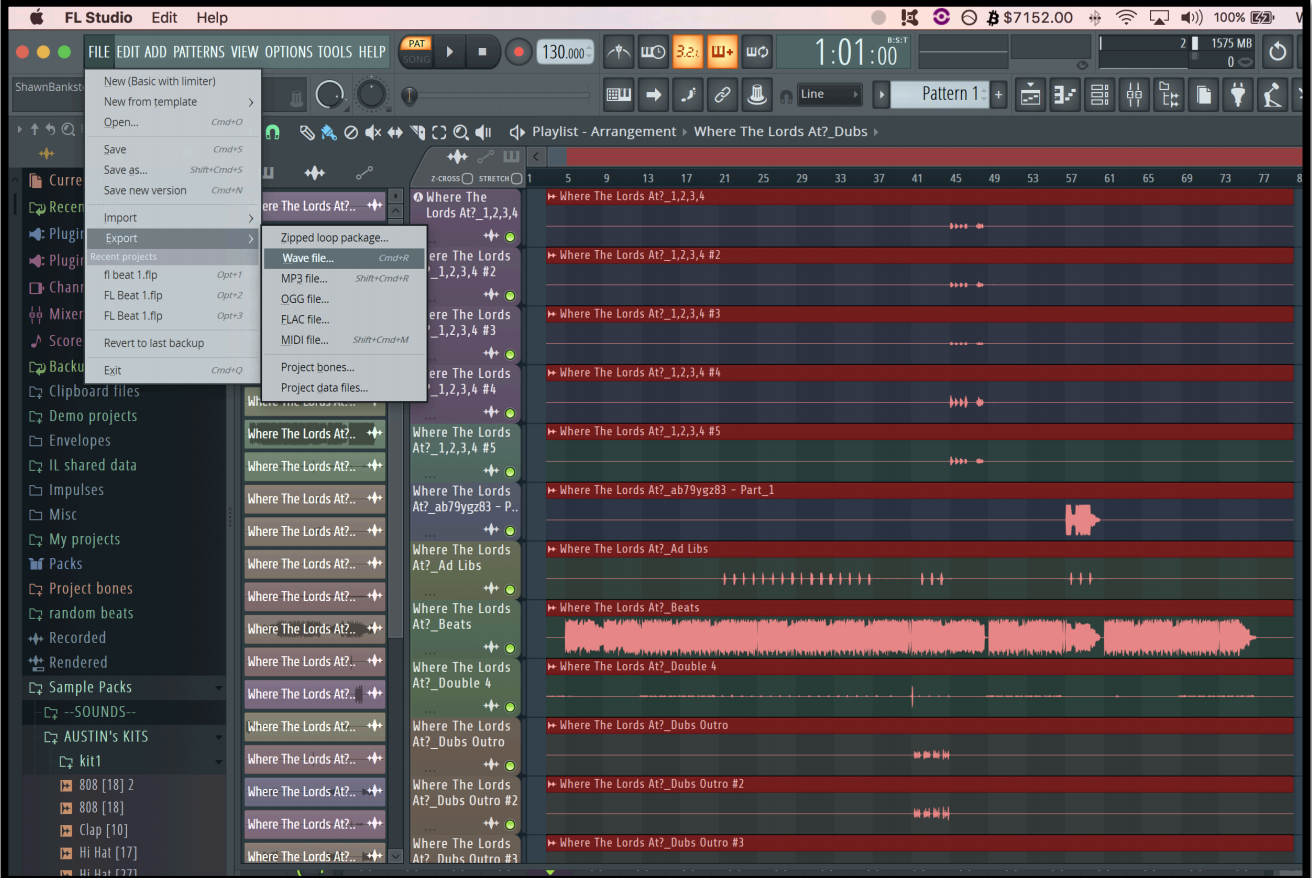
Task: Click arrow after Where The Lords At?_Dubs
Action: 877,132
